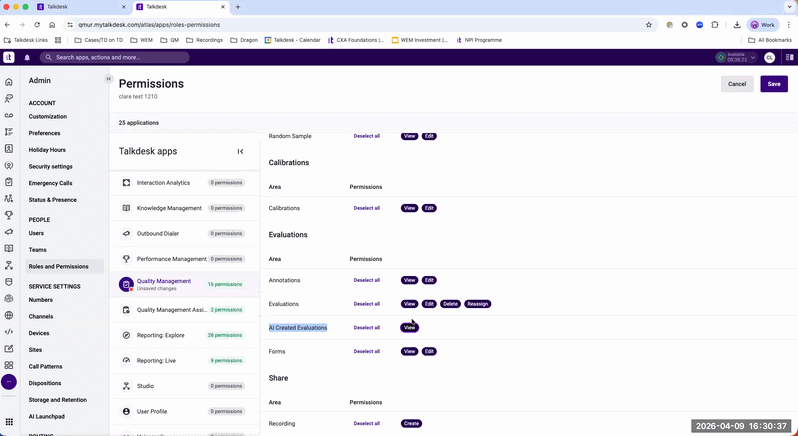
Task: Click the Knowledge Management book icon
Action: click(x=126, y=208)
